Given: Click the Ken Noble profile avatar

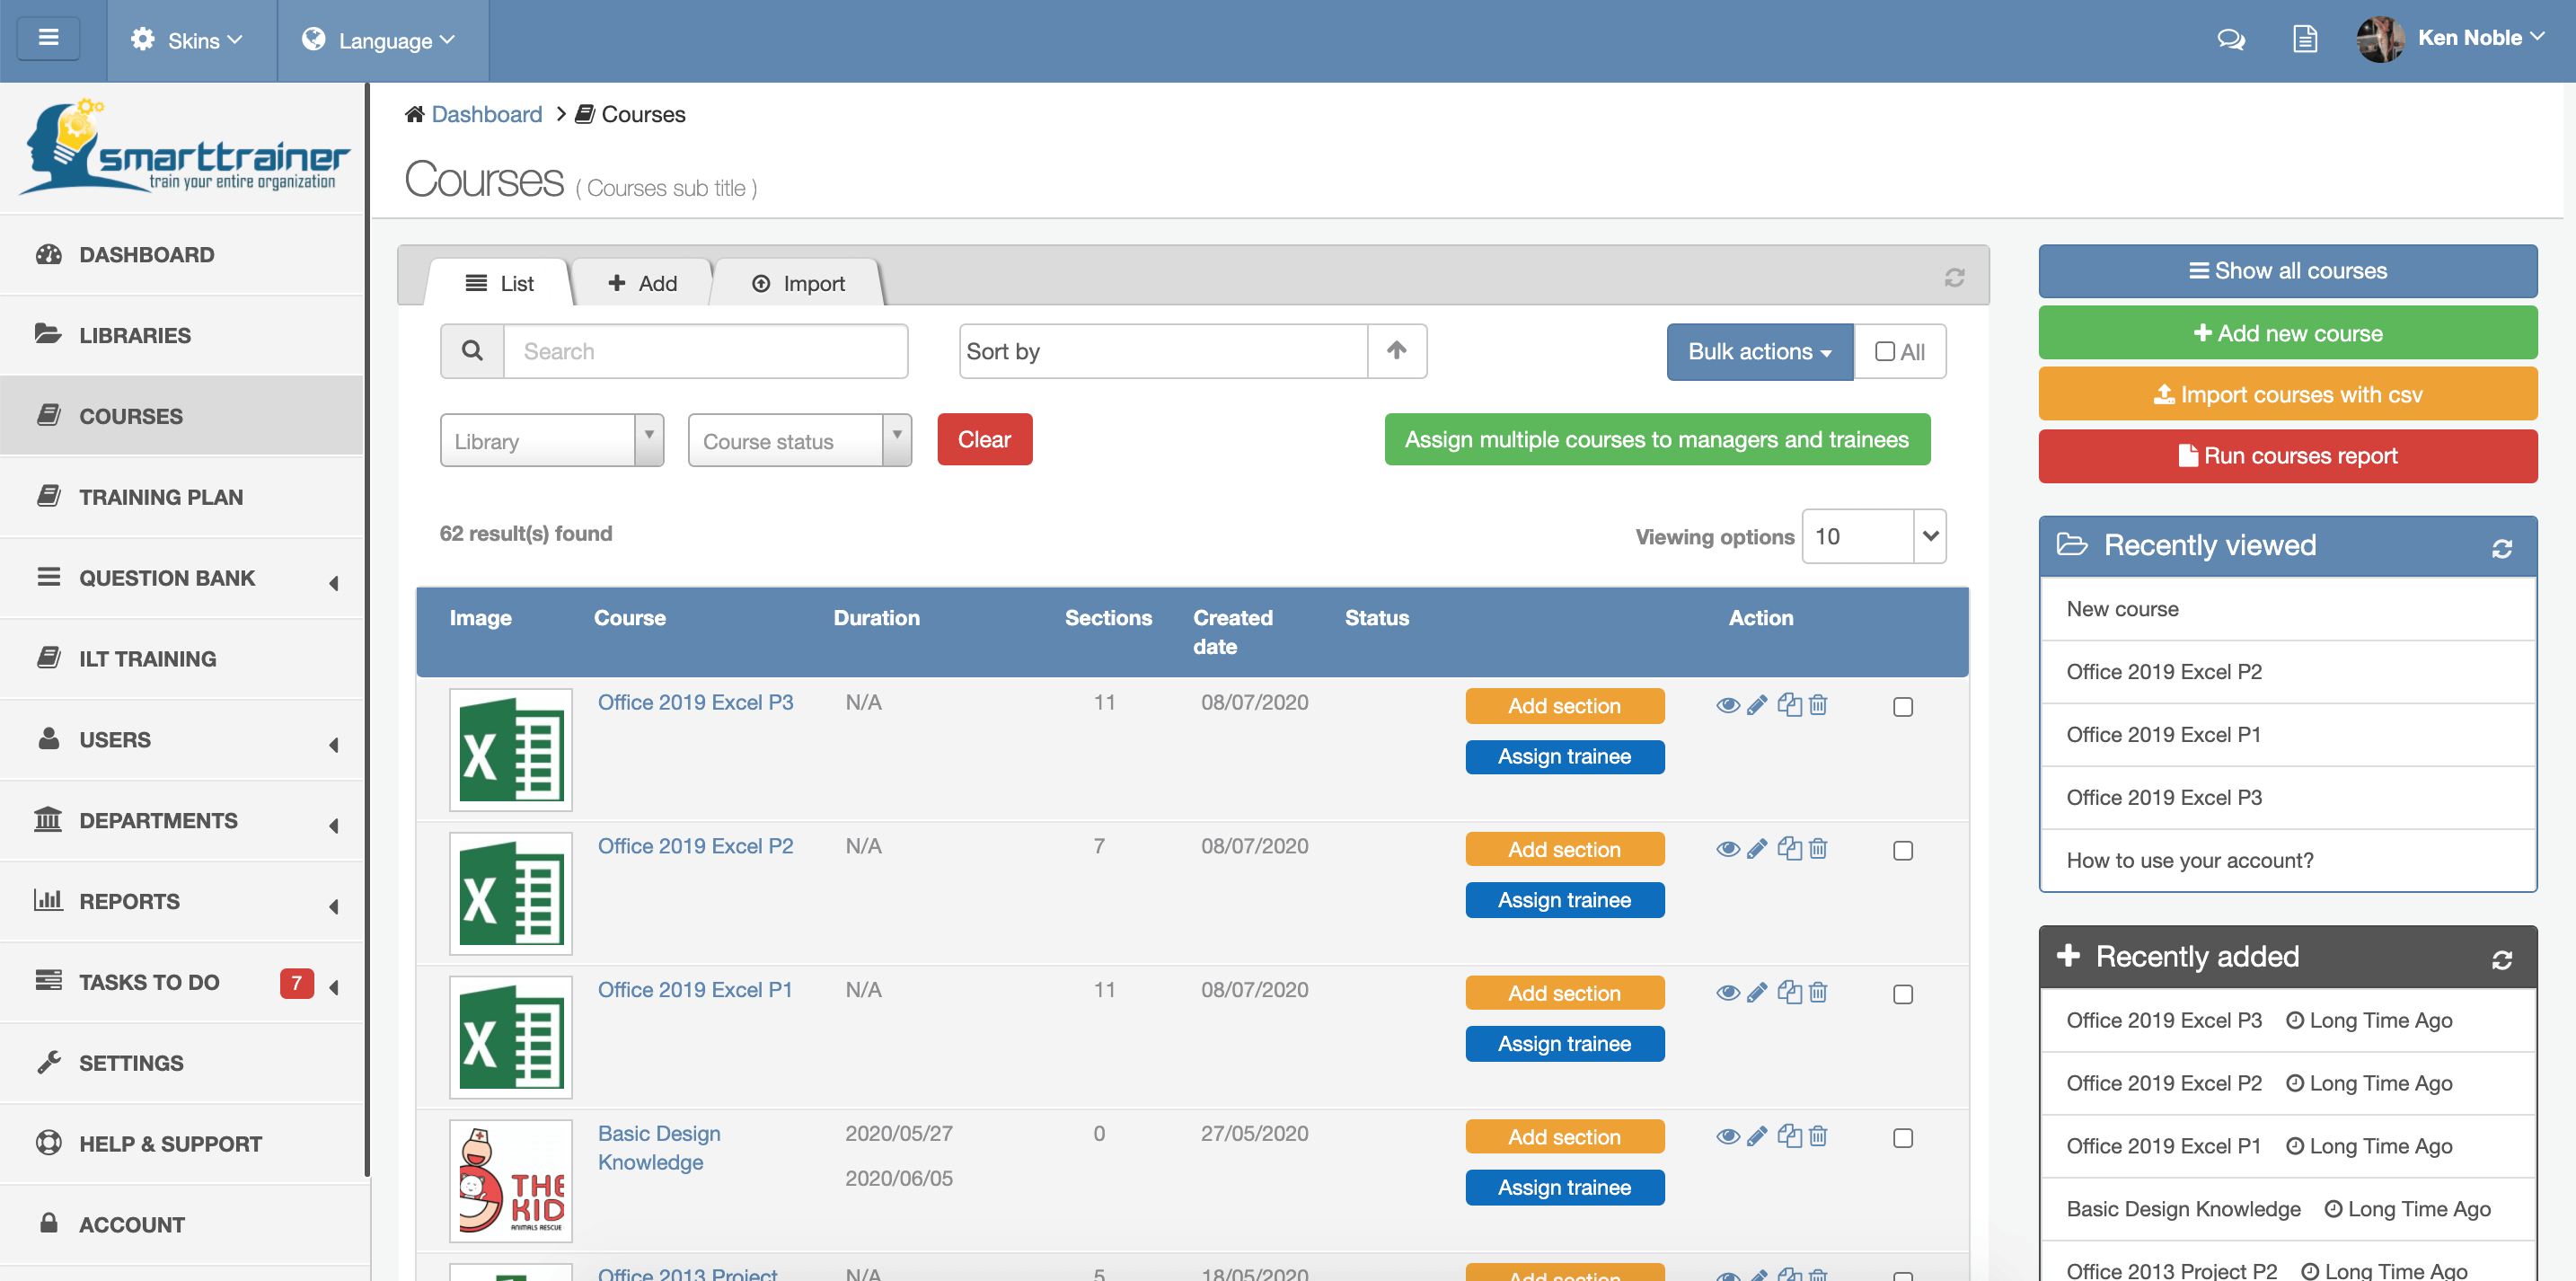Looking at the screenshot, I should click(x=2380, y=39).
